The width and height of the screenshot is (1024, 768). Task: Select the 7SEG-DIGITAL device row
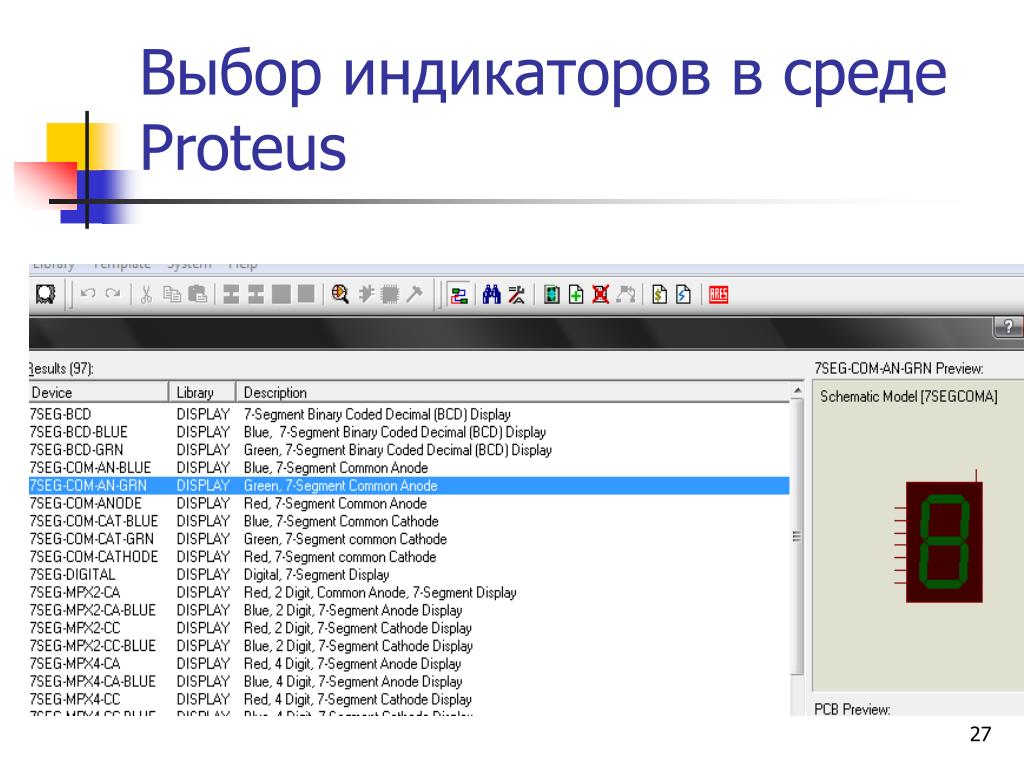[409, 575]
